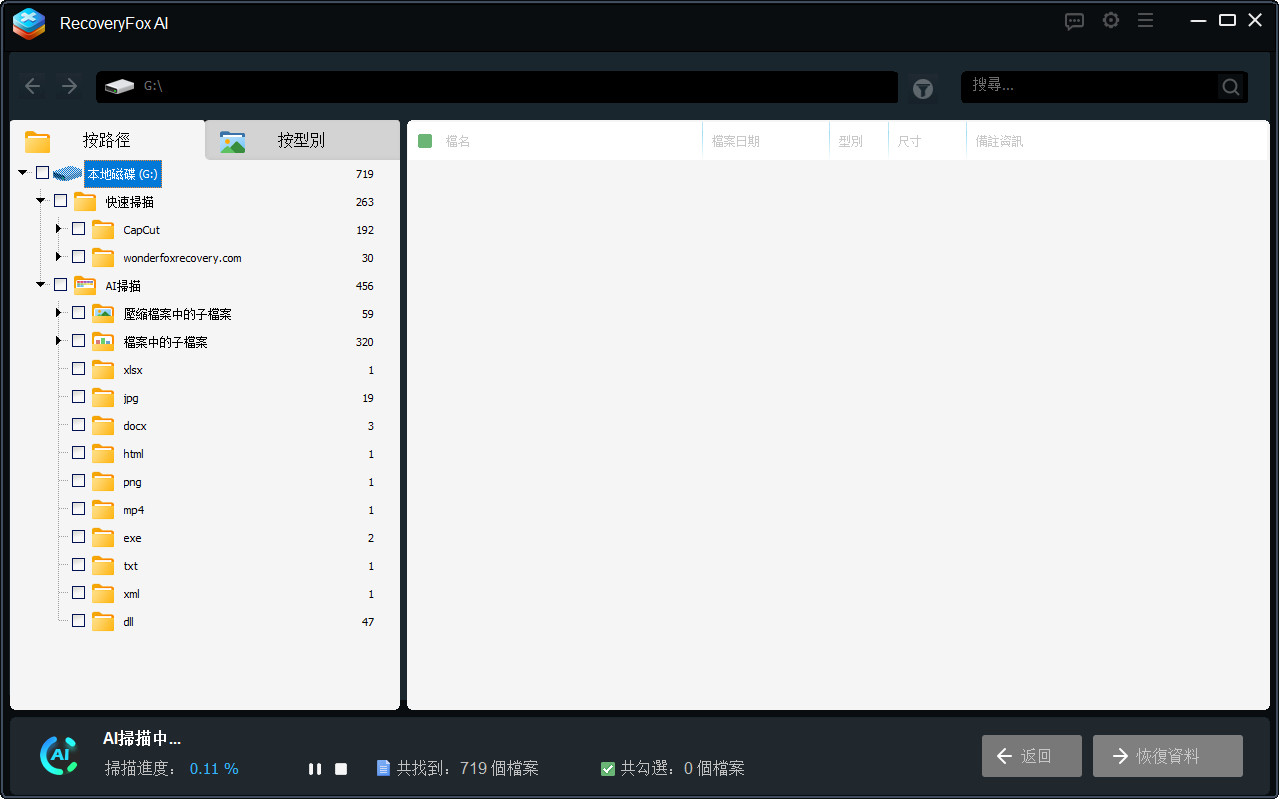Click the AI scan spinner icon
The image size is (1279, 799).
coord(59,755)
